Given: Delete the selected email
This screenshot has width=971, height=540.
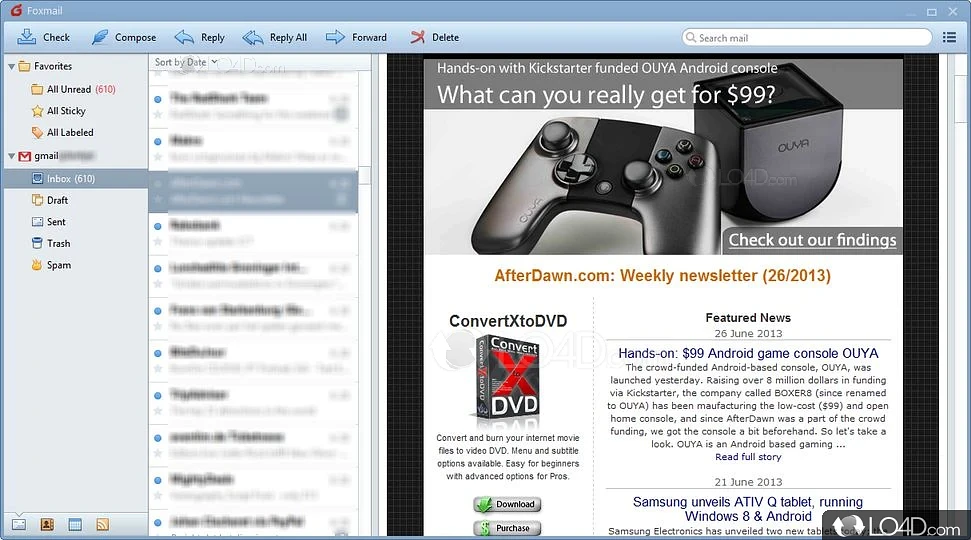Looking at the screenshot, I should pos(434,37).
